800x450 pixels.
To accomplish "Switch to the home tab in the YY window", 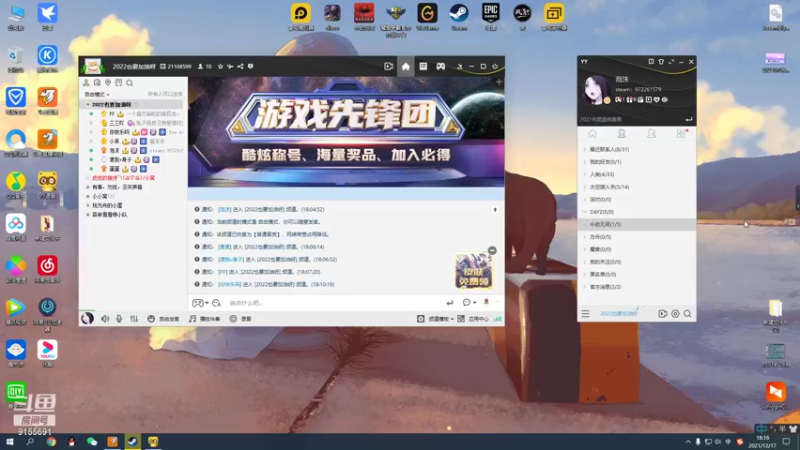I will click(x=592, y=134).
